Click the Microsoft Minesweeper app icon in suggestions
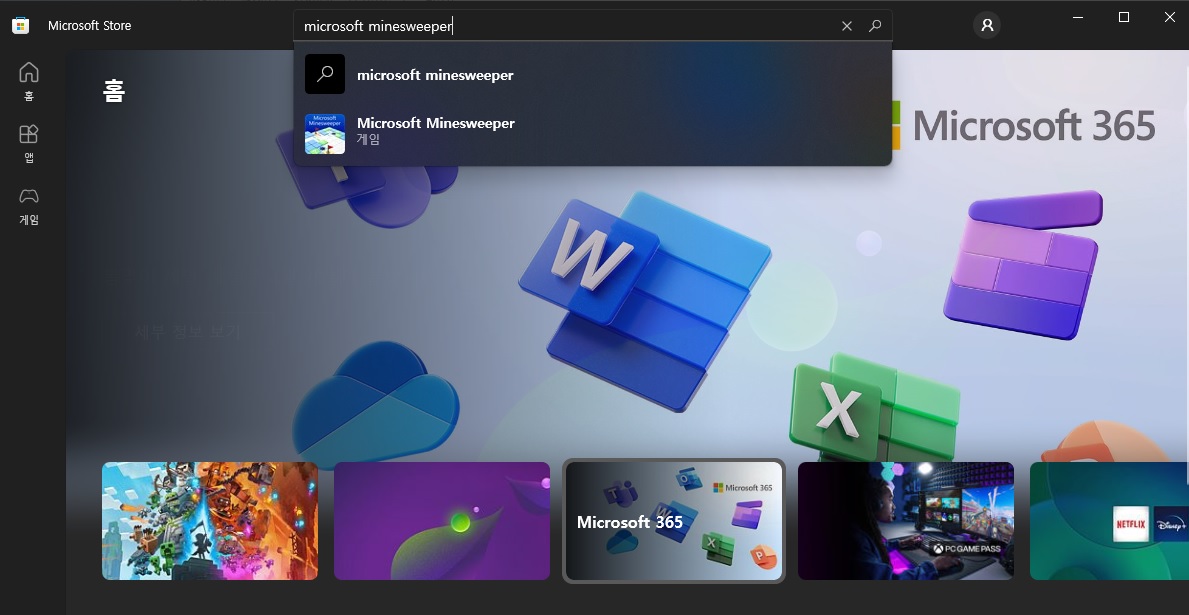The height and width of the screenshot is (615, 1189). pos(325,134)
